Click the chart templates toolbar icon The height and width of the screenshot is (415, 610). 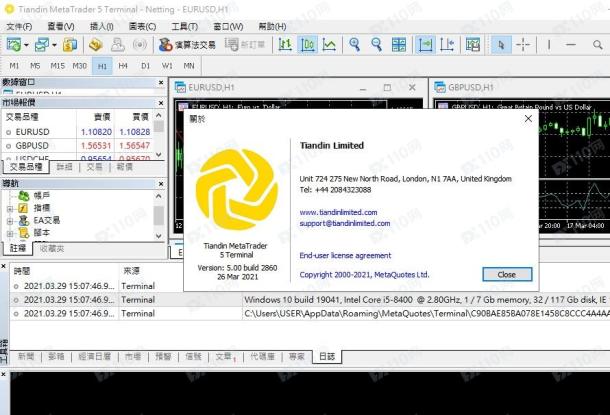point(473,45)
